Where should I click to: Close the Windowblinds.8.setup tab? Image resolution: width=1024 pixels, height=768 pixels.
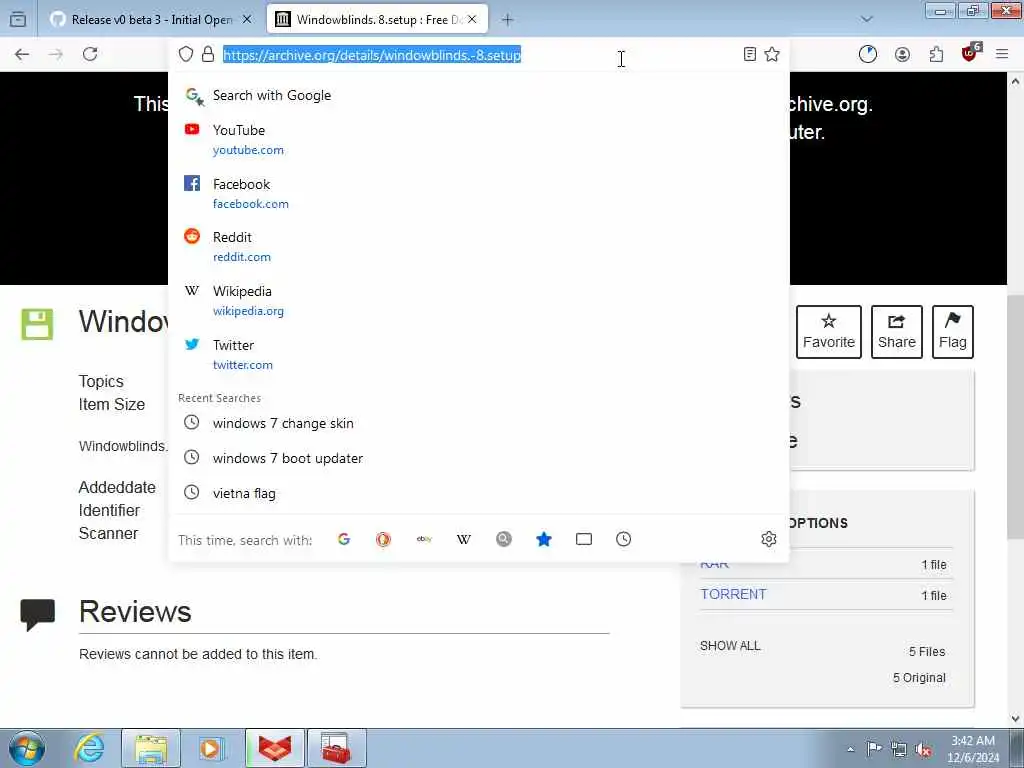tap(472, 20)
